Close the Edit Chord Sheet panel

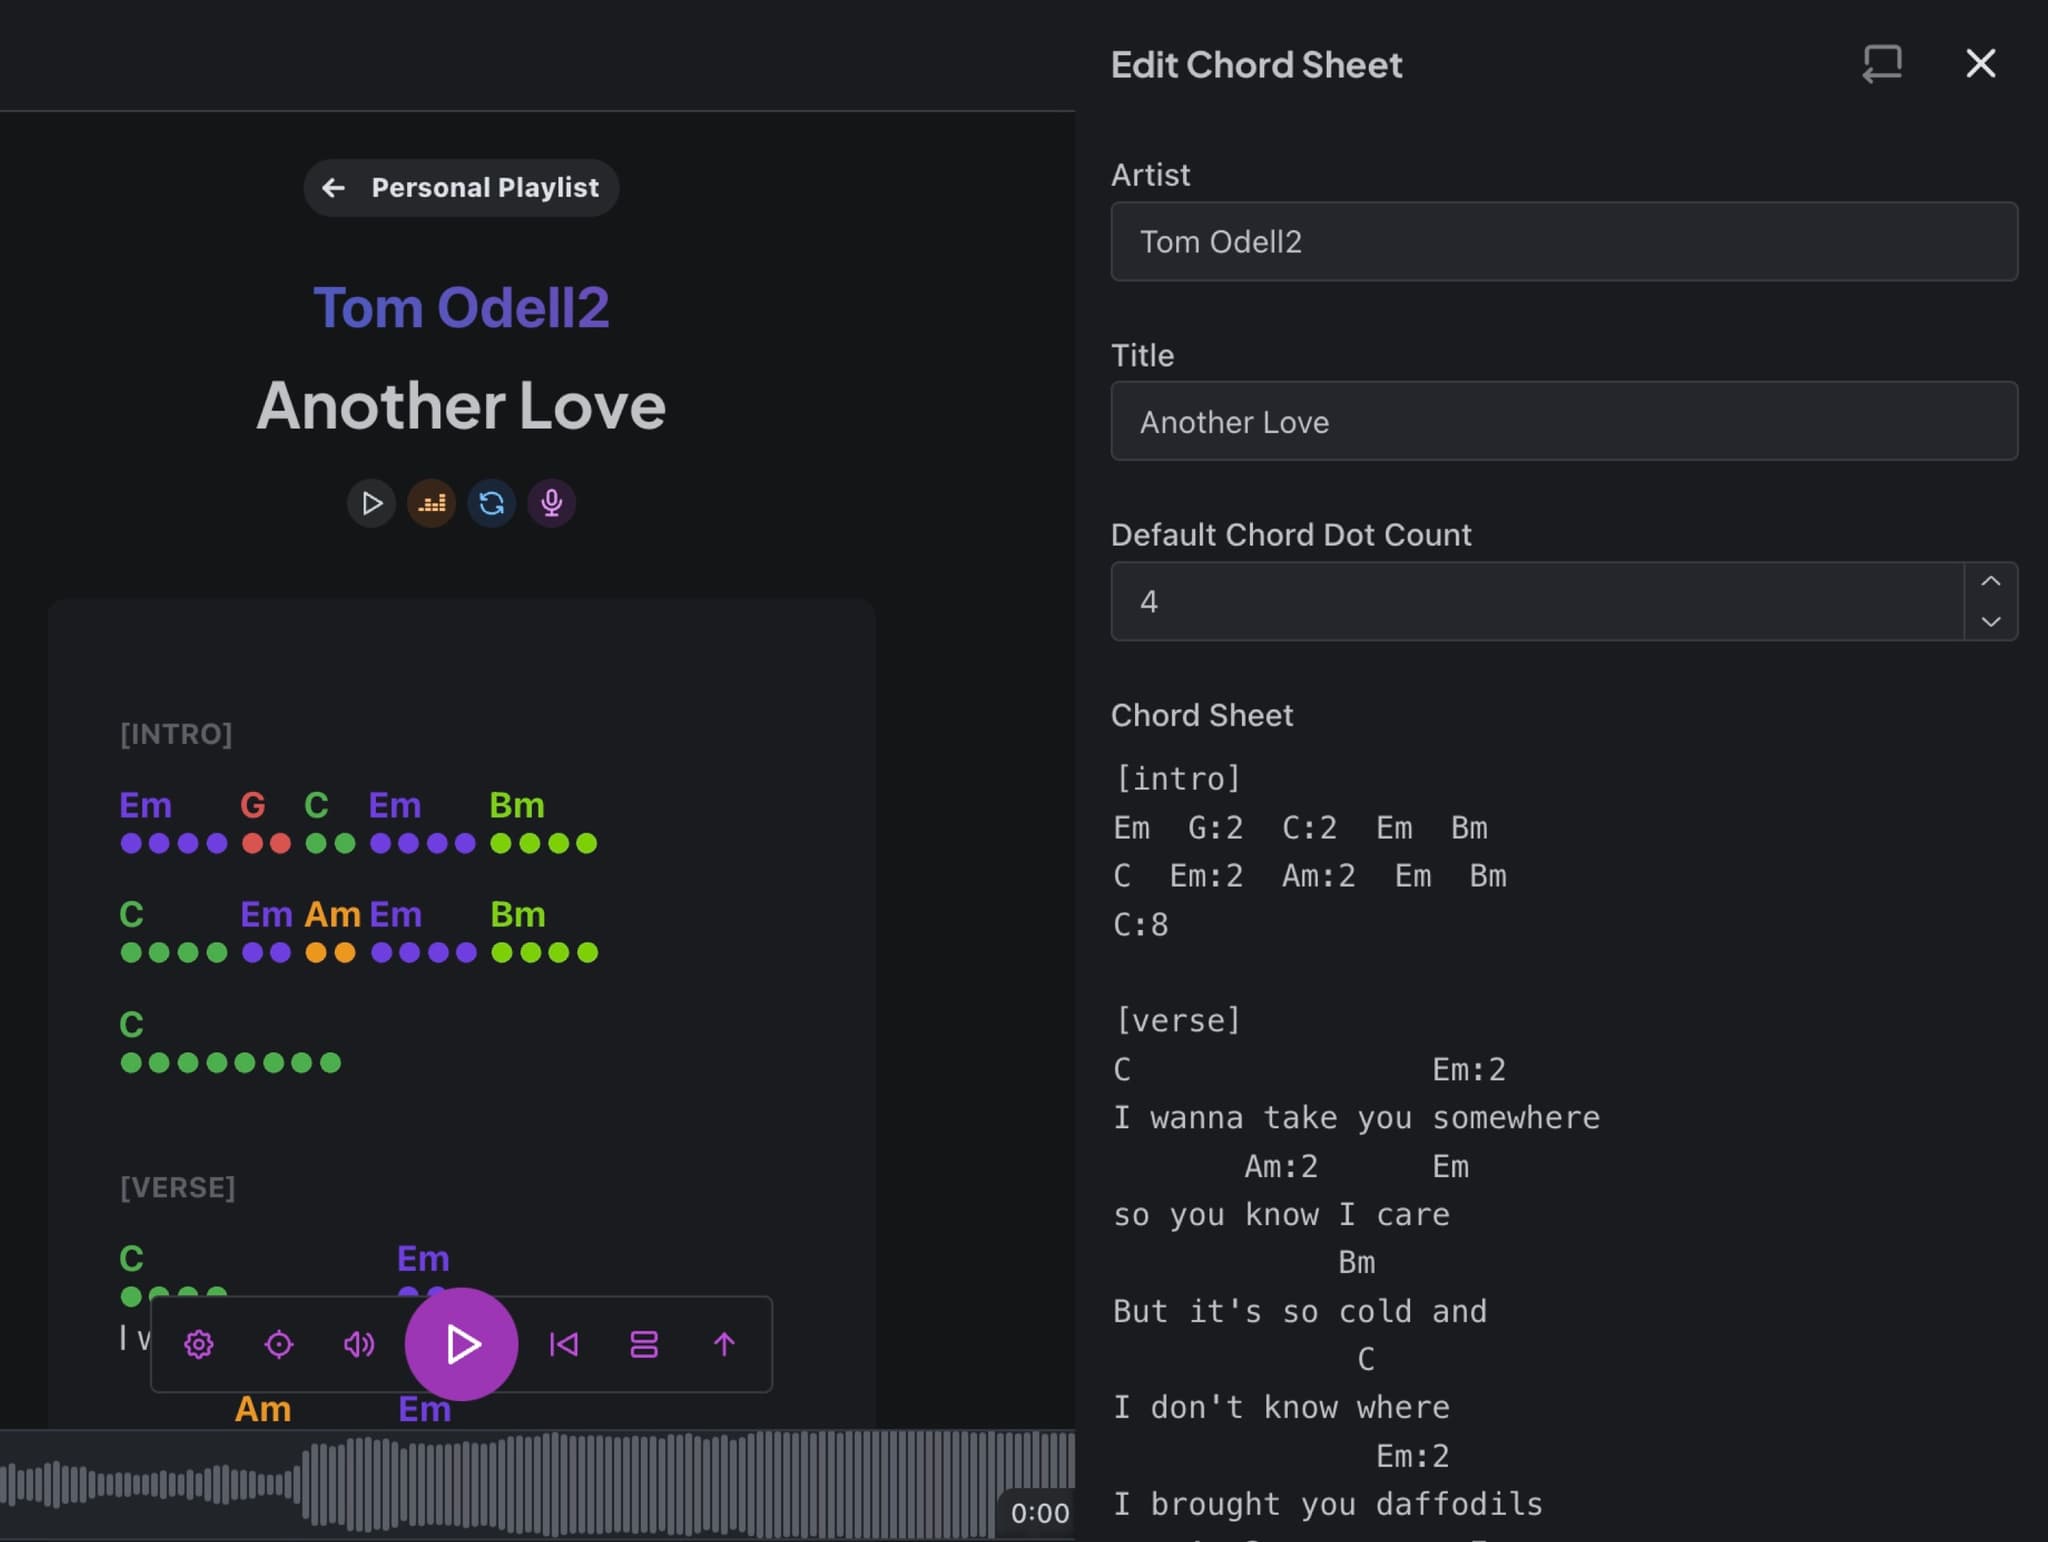point(1980,63)
